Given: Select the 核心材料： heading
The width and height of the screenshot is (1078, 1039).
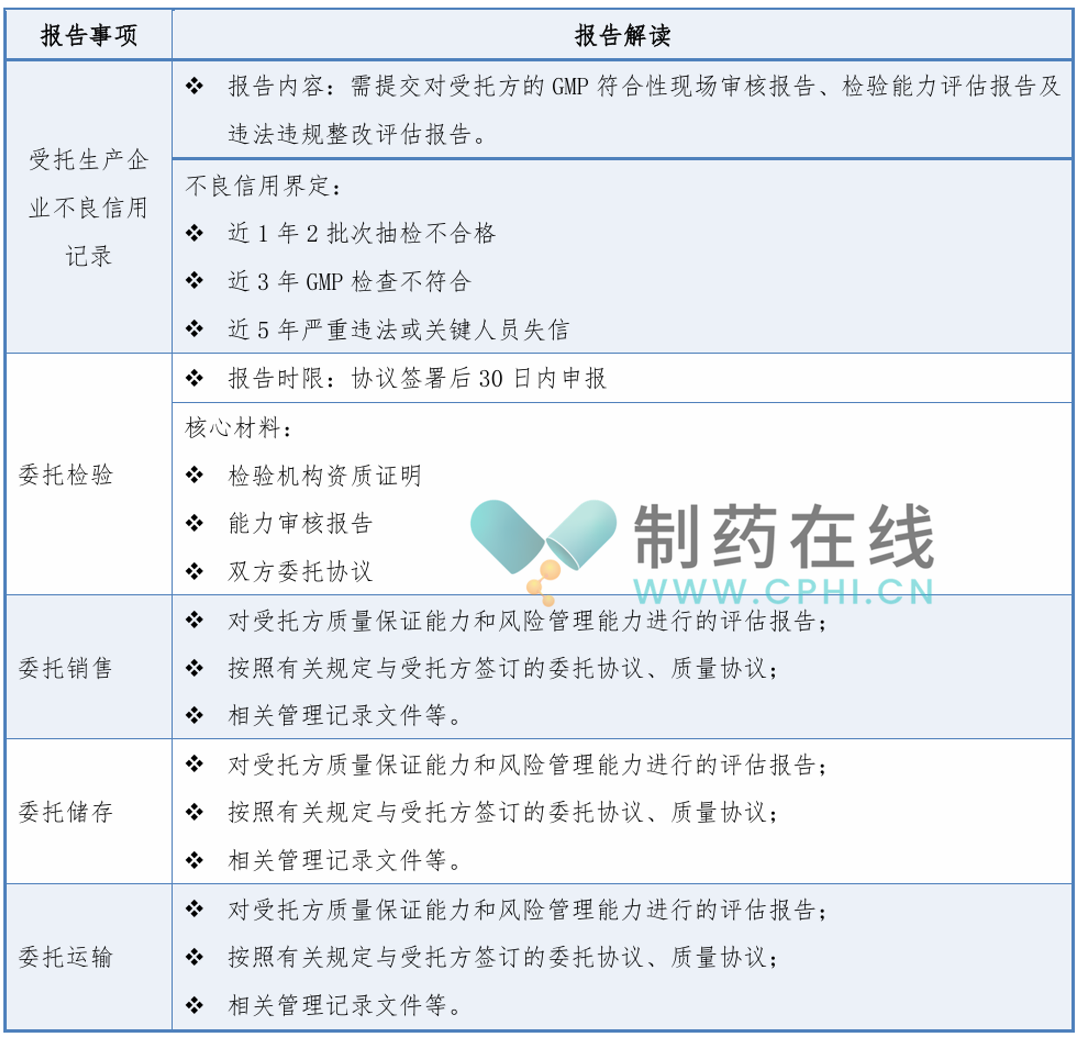Looking at the screenshot, I should tap(239, 428).
